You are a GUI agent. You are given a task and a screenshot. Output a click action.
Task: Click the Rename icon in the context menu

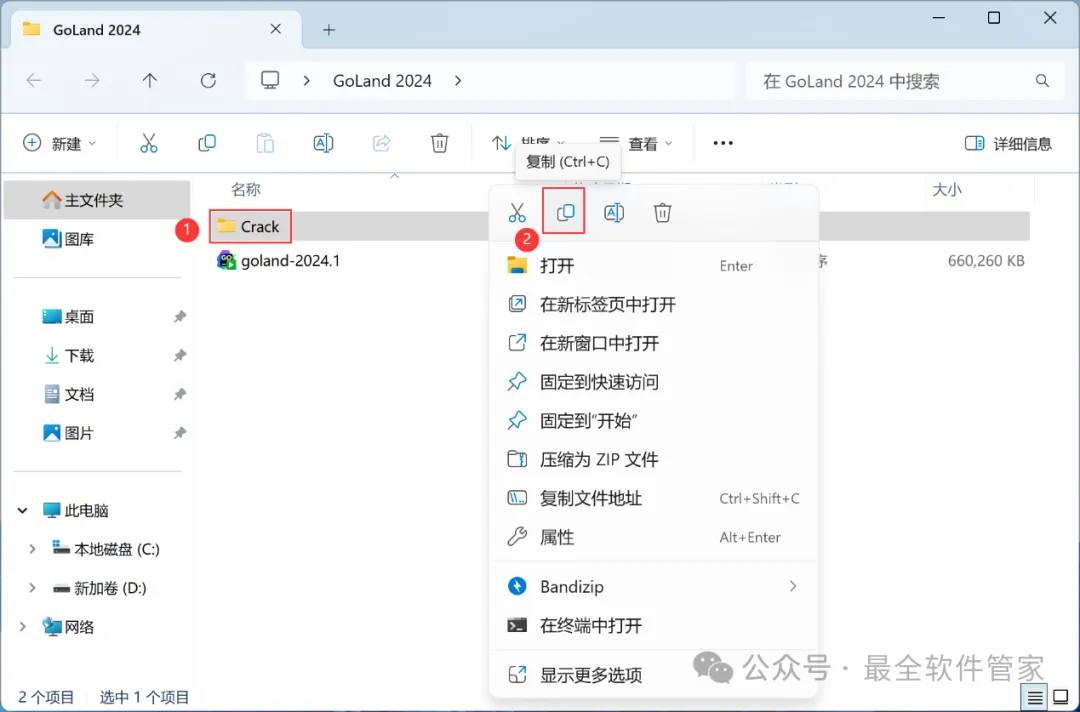[614, 213]
